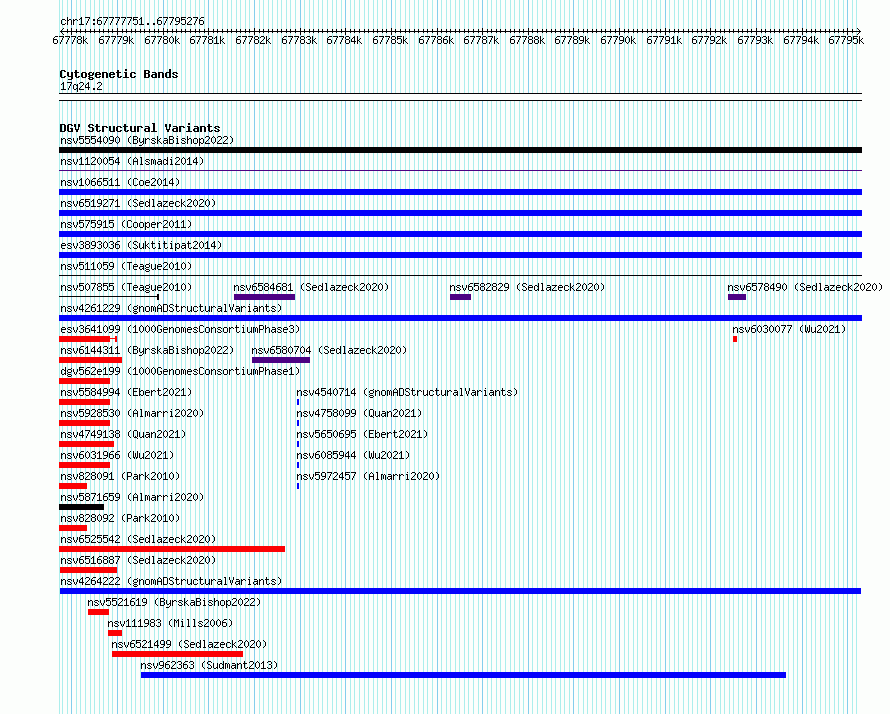Click the chr17:67777751..67795276 coordinate label
Screen dimensions: 890x714
coord(132,22)
